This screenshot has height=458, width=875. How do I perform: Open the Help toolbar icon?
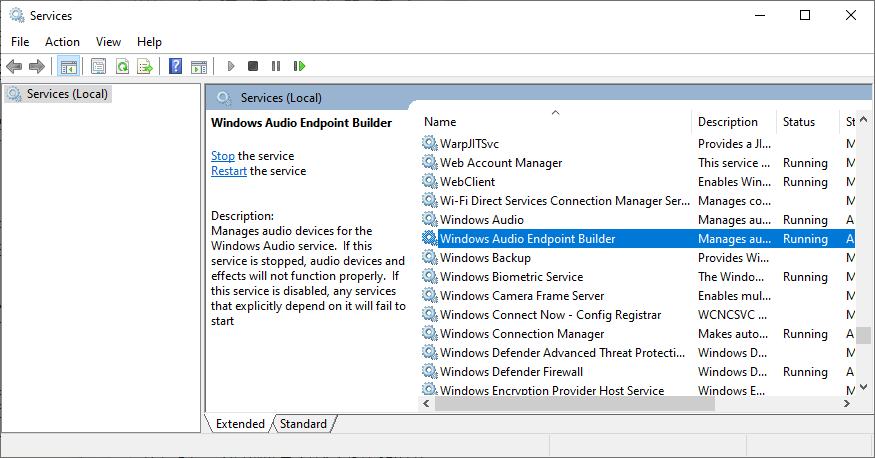[175, 66]
